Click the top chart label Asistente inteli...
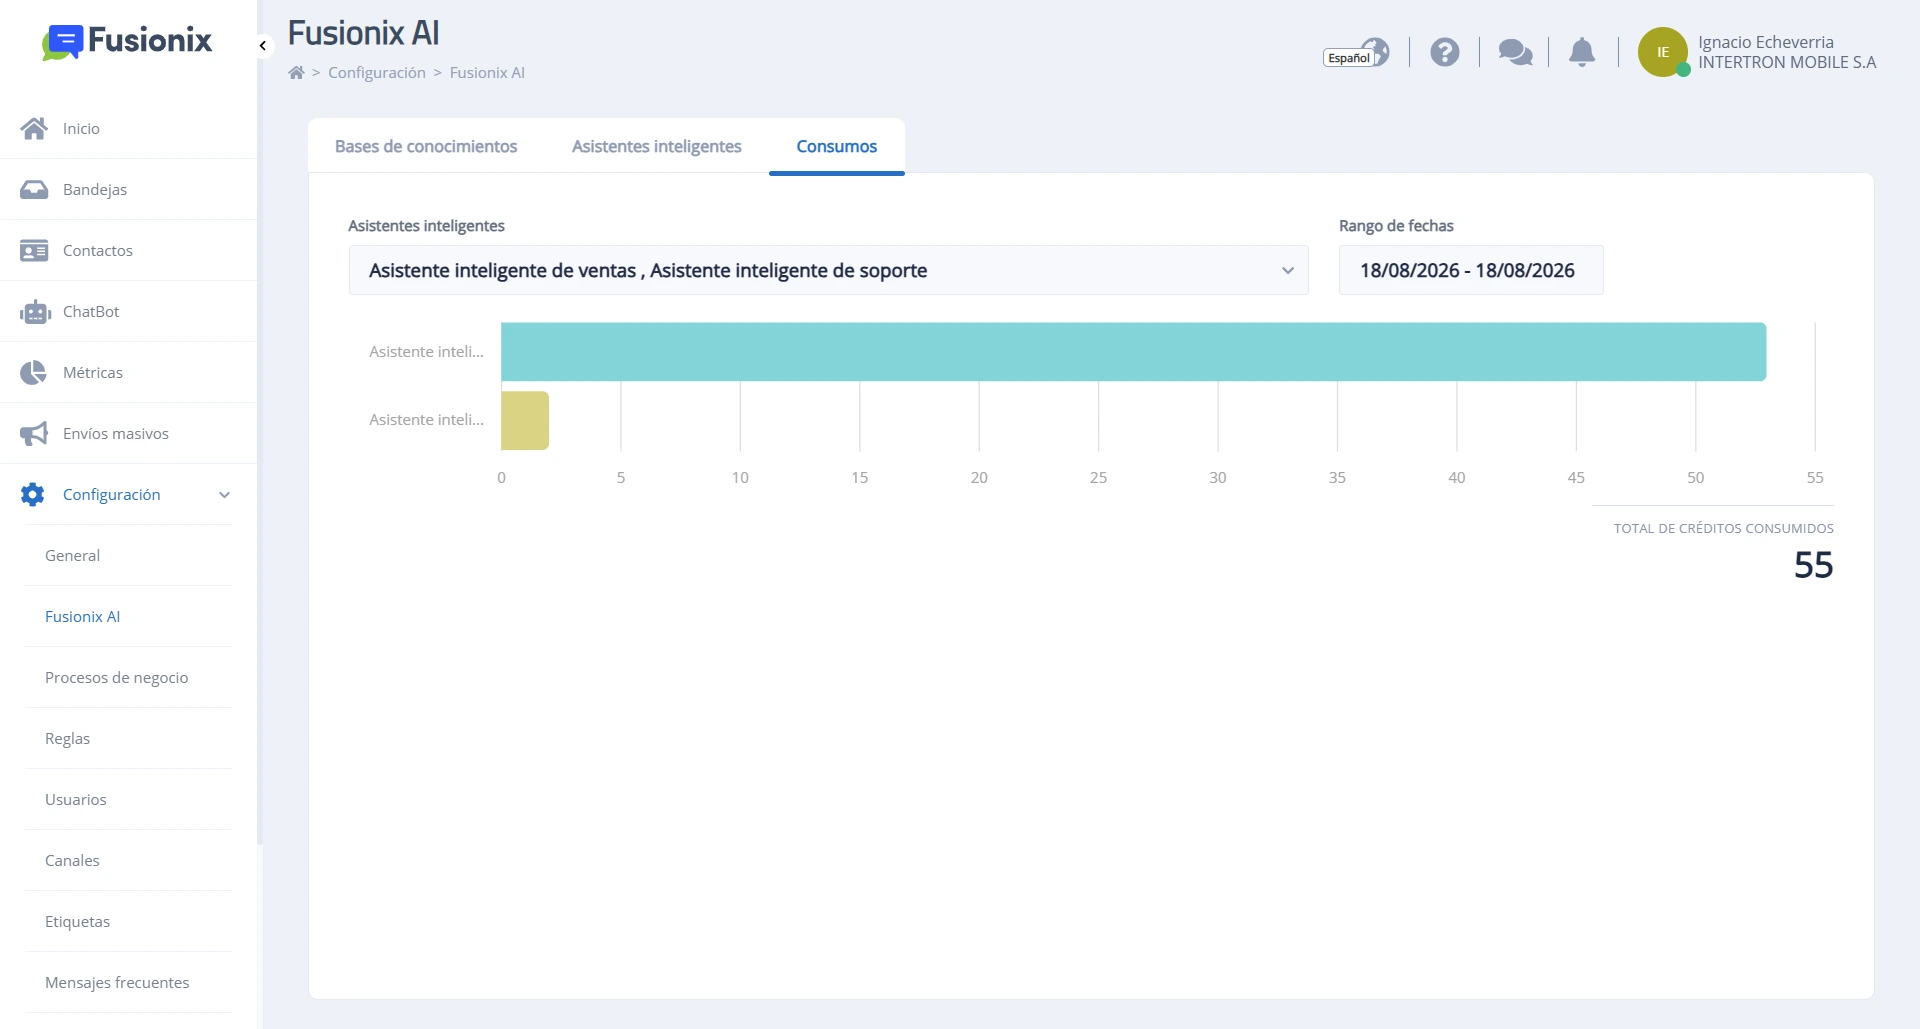1920x1029 pixels. coord(426,351)
